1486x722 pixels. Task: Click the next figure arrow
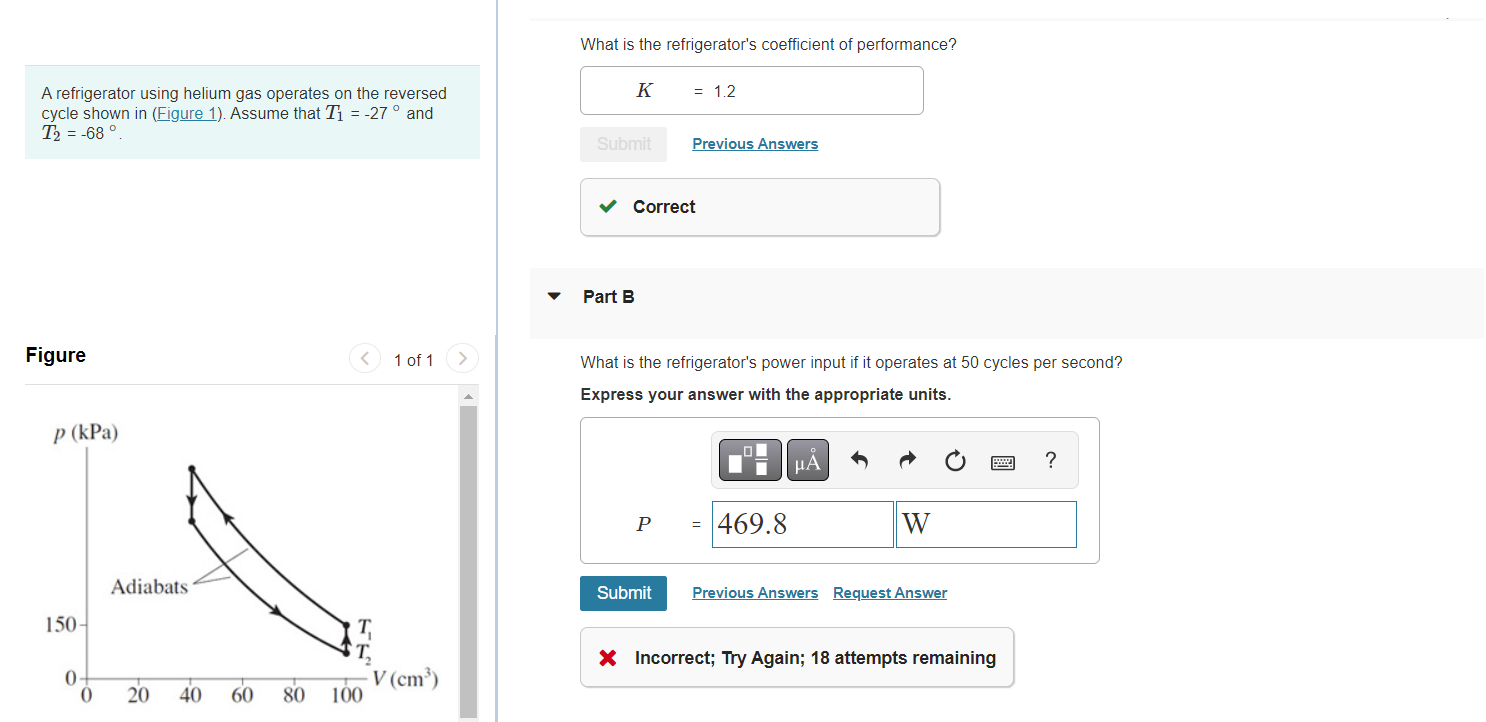coord(461,358)
